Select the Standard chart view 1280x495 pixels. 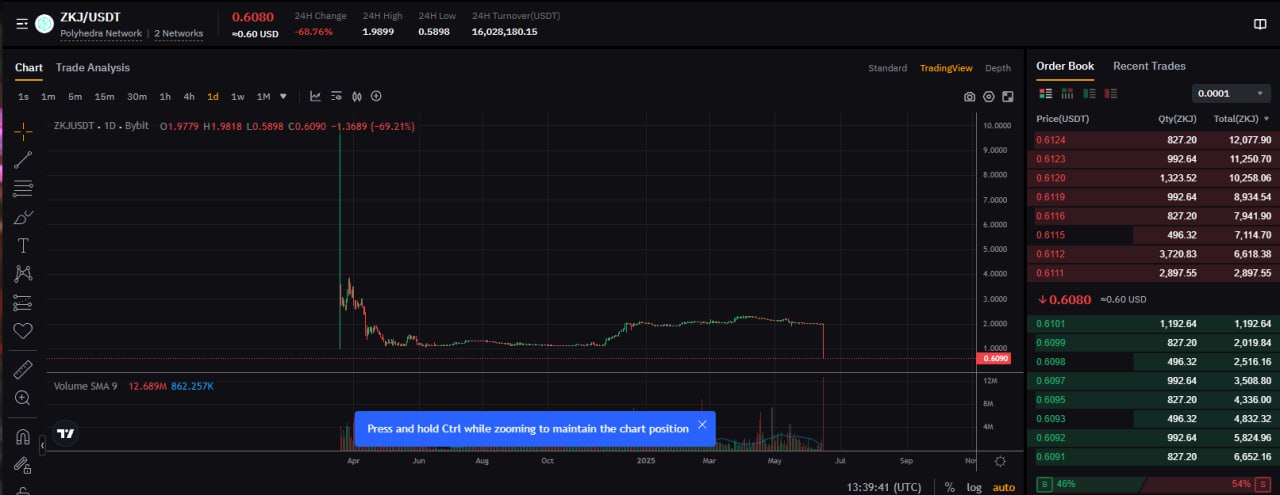tap(888, 68)
